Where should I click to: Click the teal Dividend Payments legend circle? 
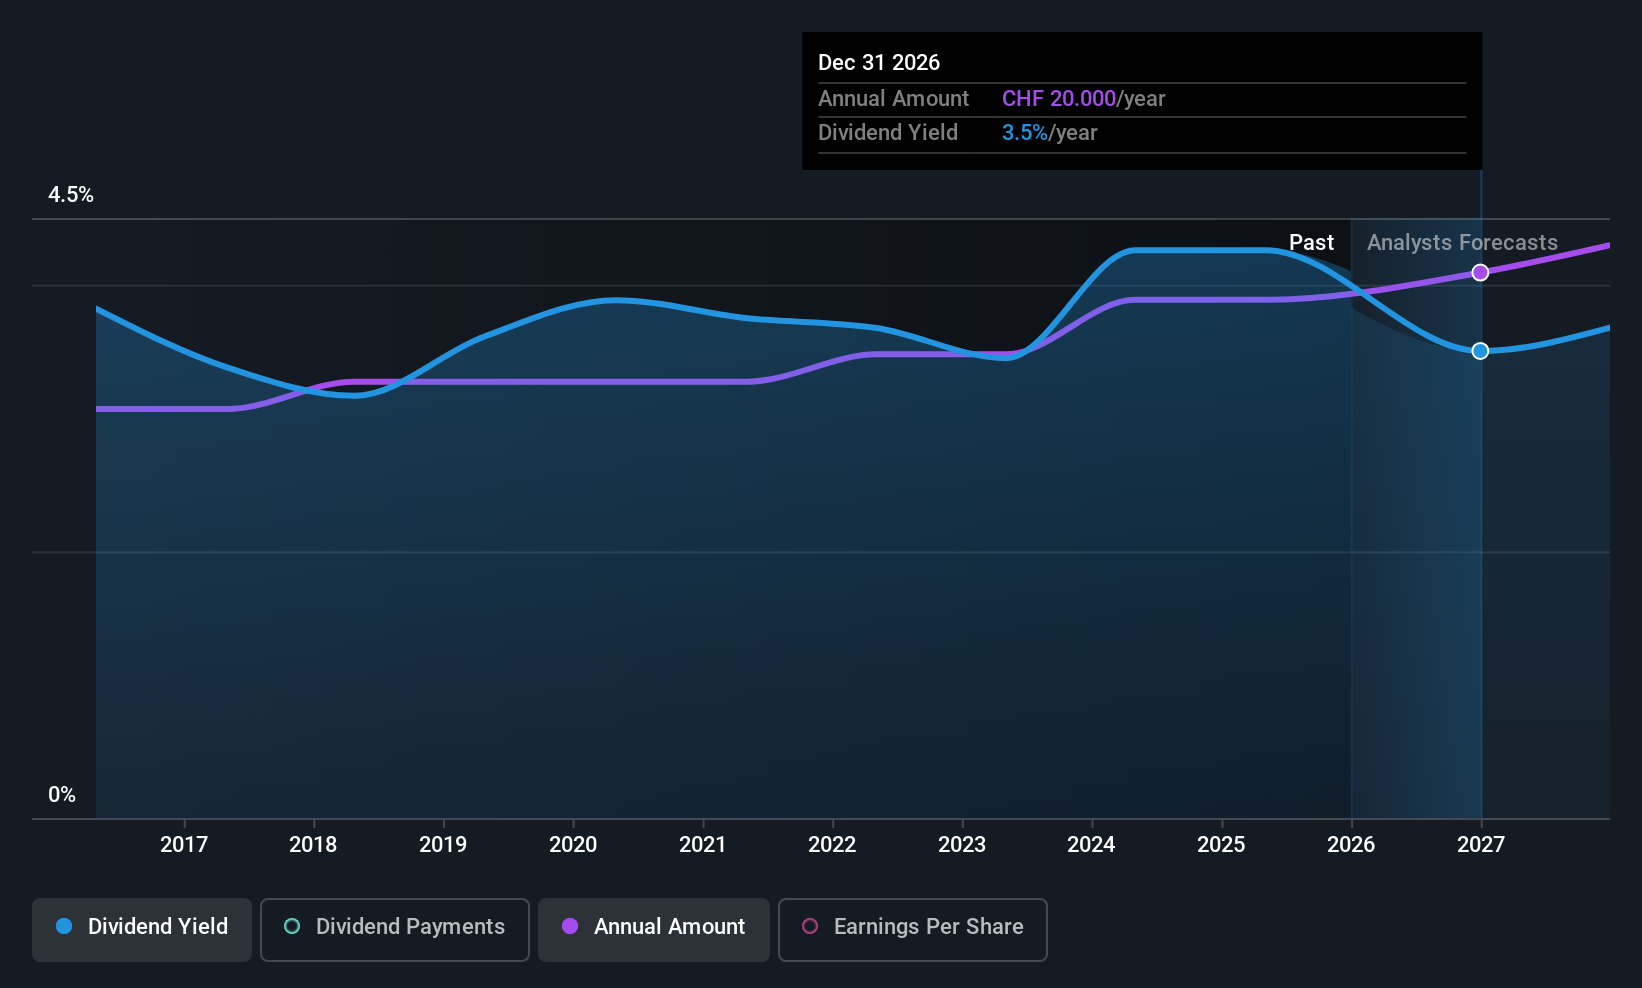tap(292, 927)
